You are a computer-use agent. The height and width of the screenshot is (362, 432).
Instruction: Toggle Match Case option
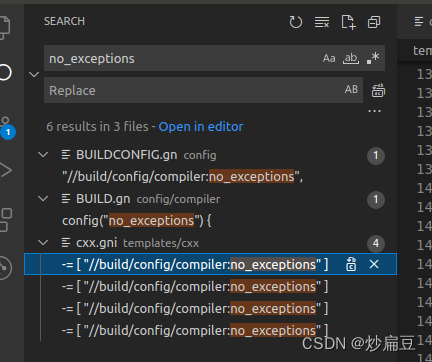click(329, 58)
